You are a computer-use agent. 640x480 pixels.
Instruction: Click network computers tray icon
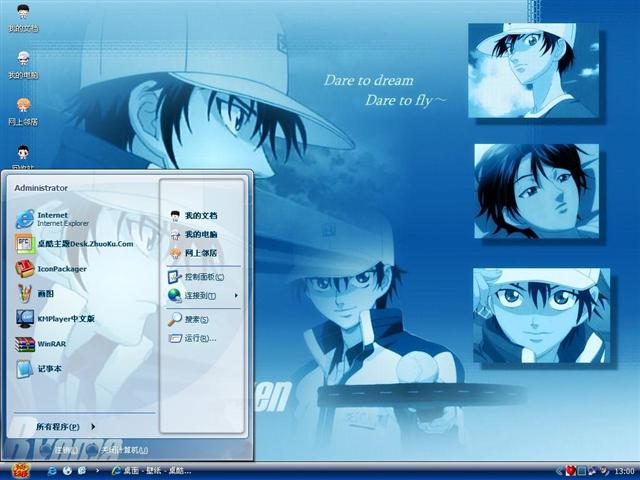591,471
